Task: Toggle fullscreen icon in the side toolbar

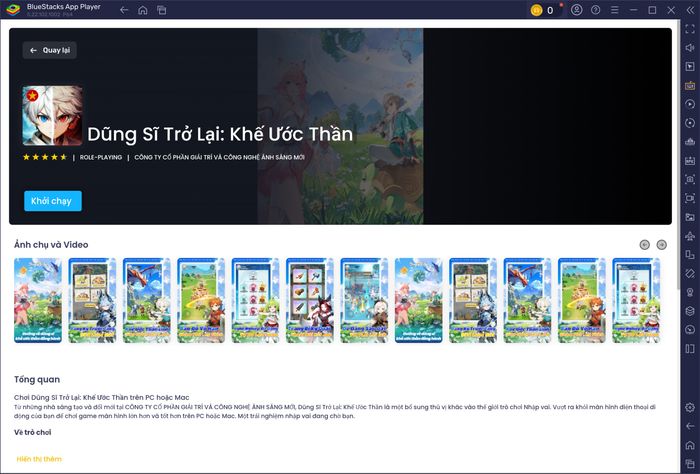Action: (690, 29)
